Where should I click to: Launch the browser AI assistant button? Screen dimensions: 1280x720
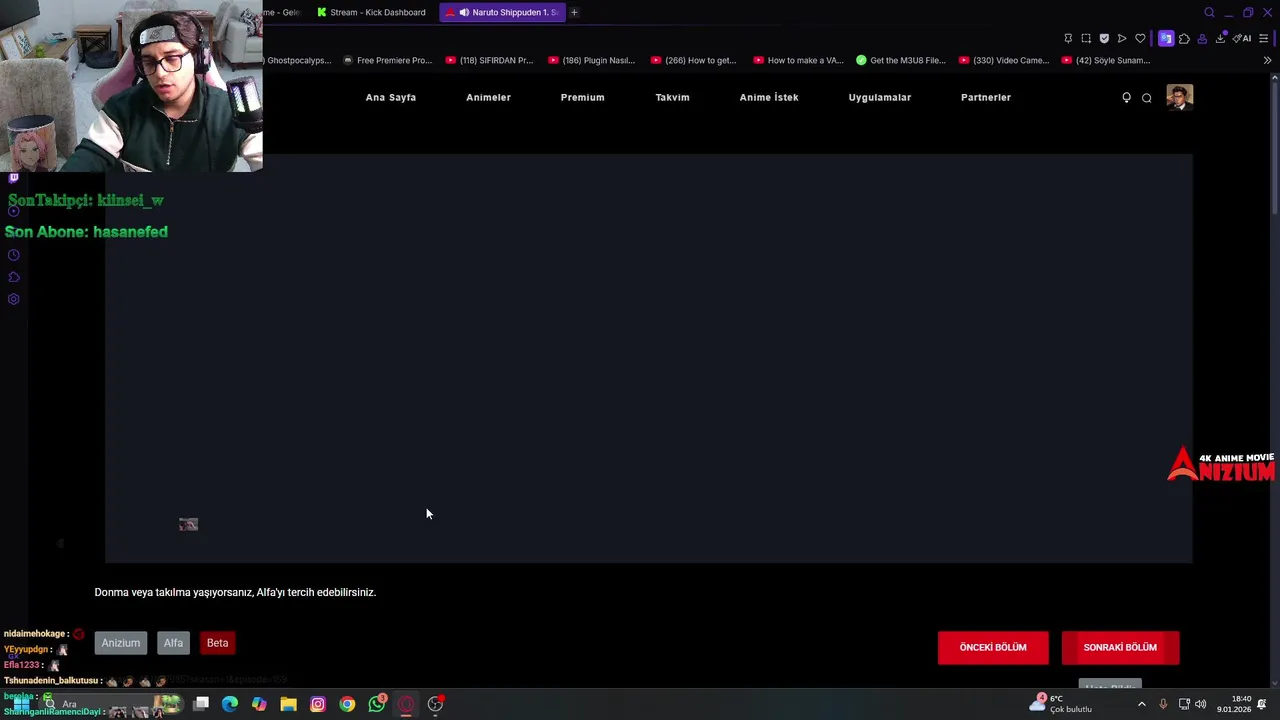(1243, 38)
